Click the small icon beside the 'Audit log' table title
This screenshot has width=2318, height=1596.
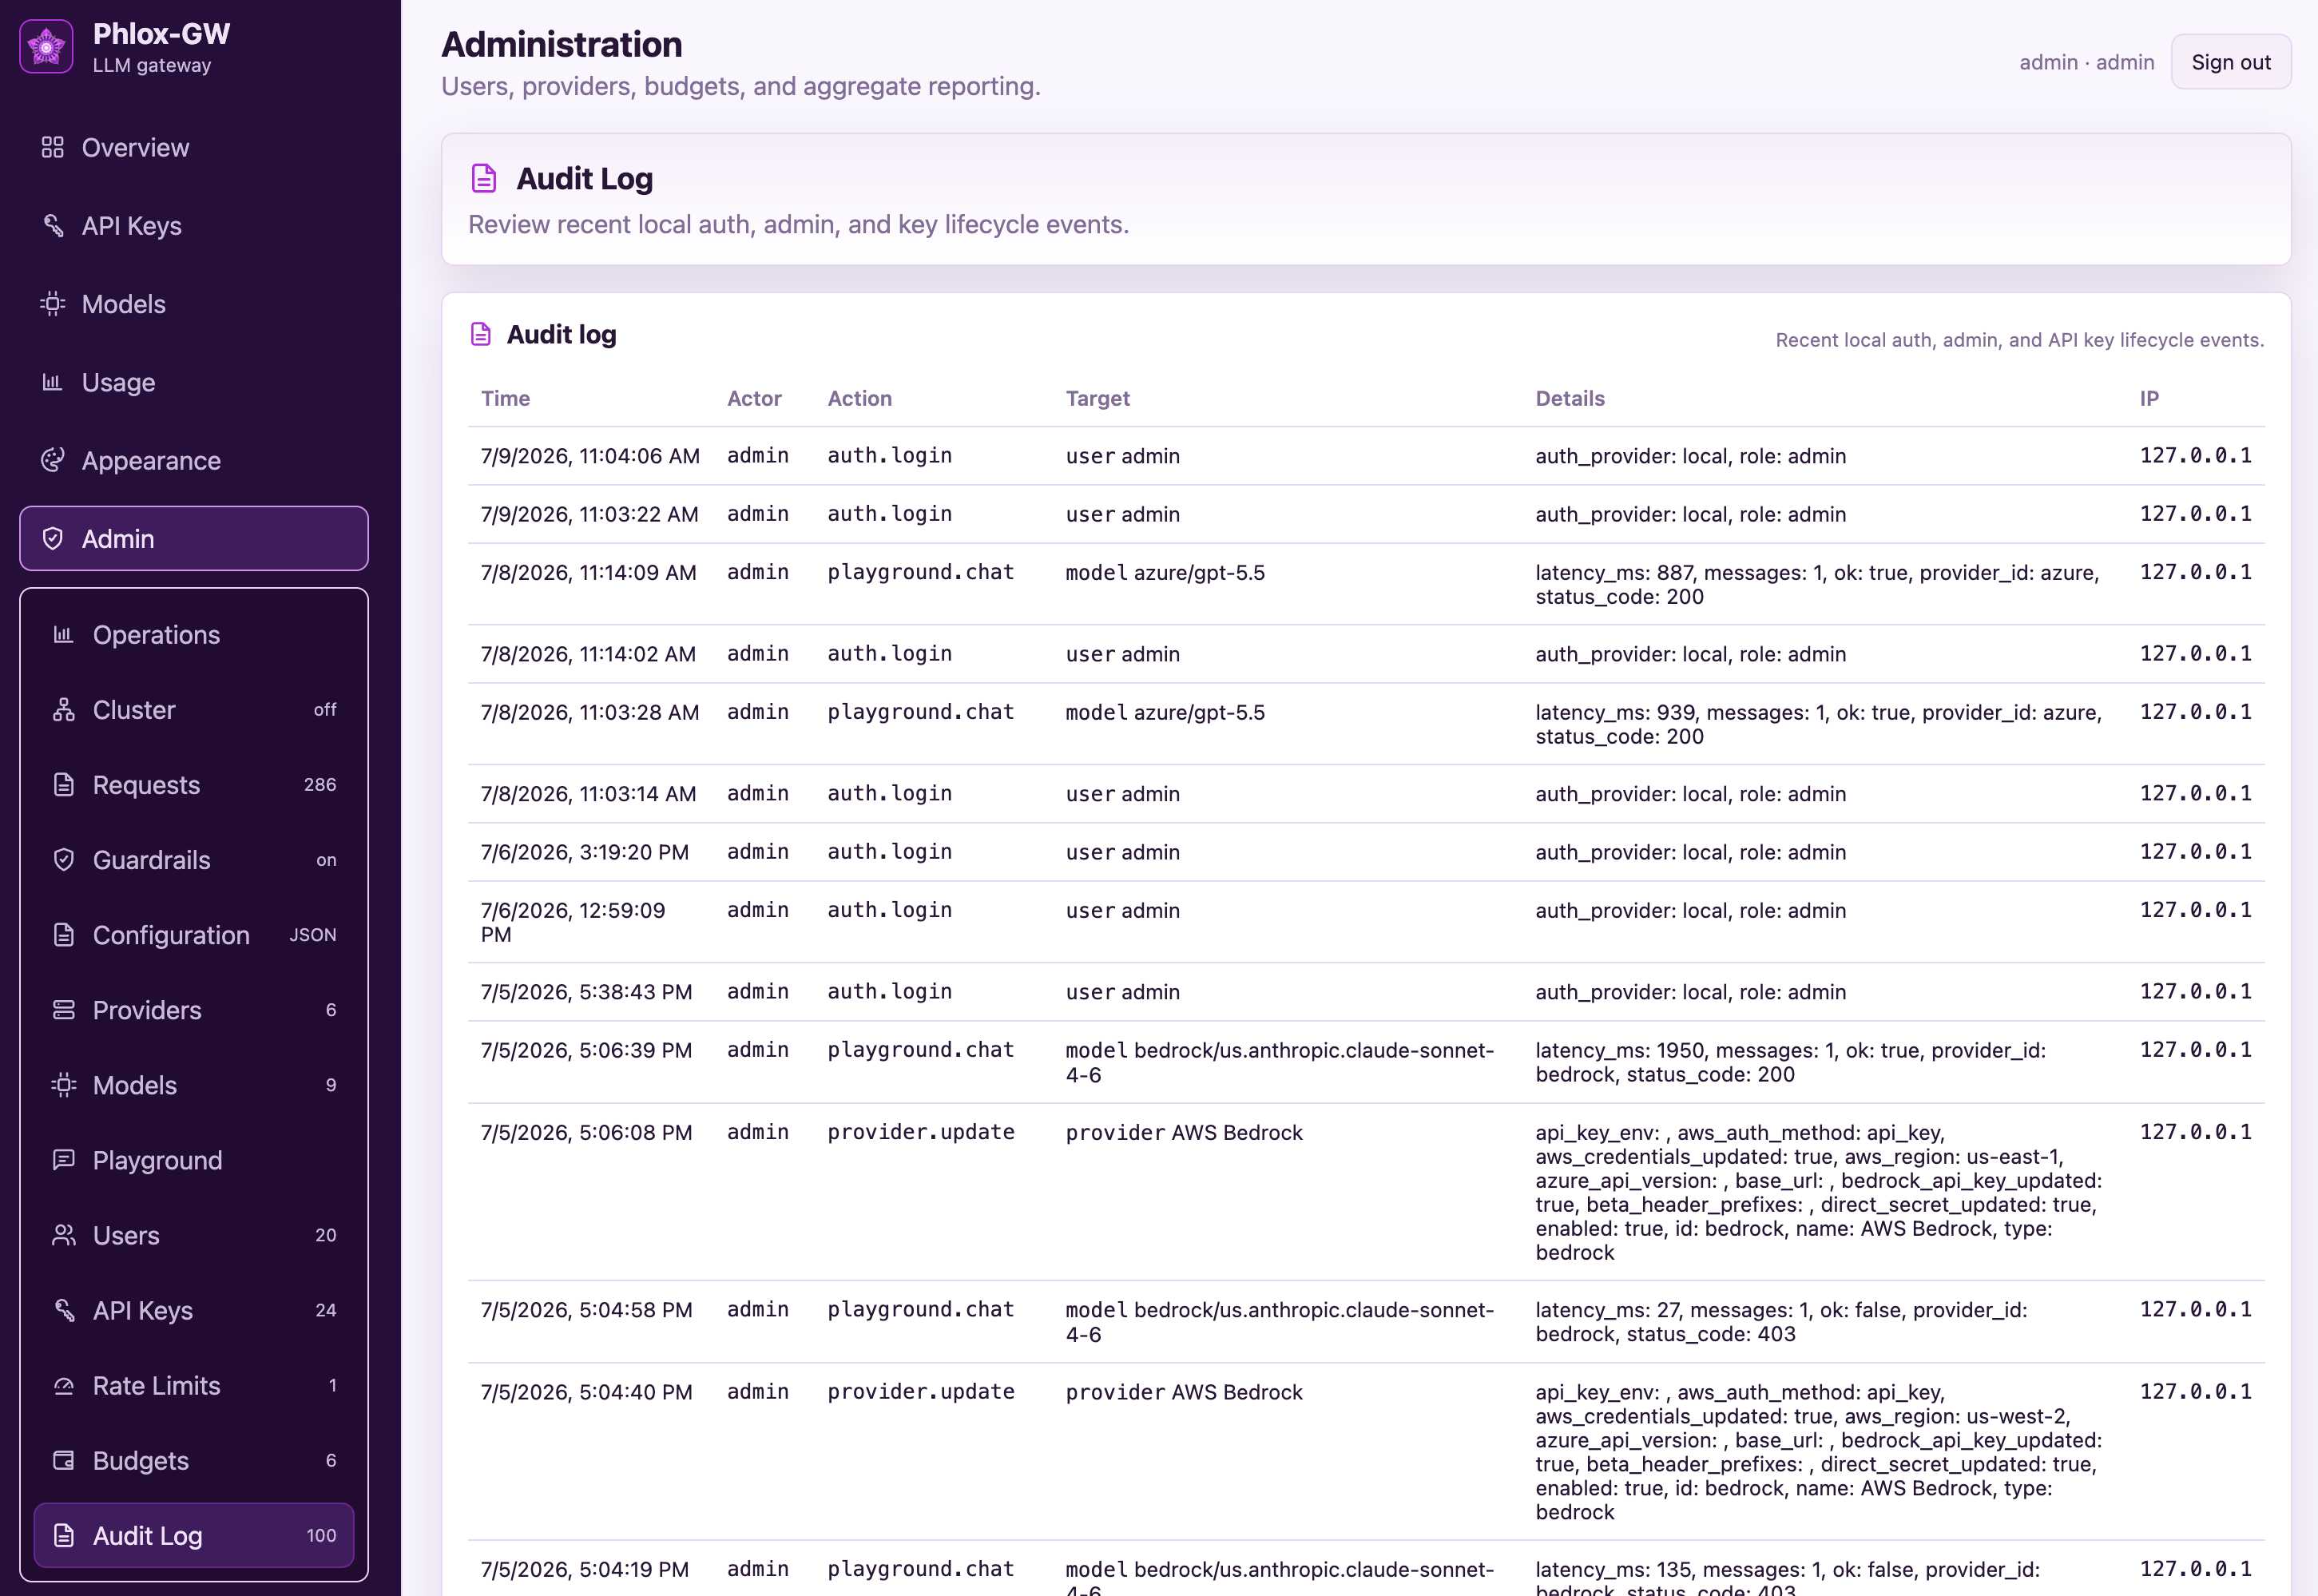pyautogui.click(x=481, y=334)
